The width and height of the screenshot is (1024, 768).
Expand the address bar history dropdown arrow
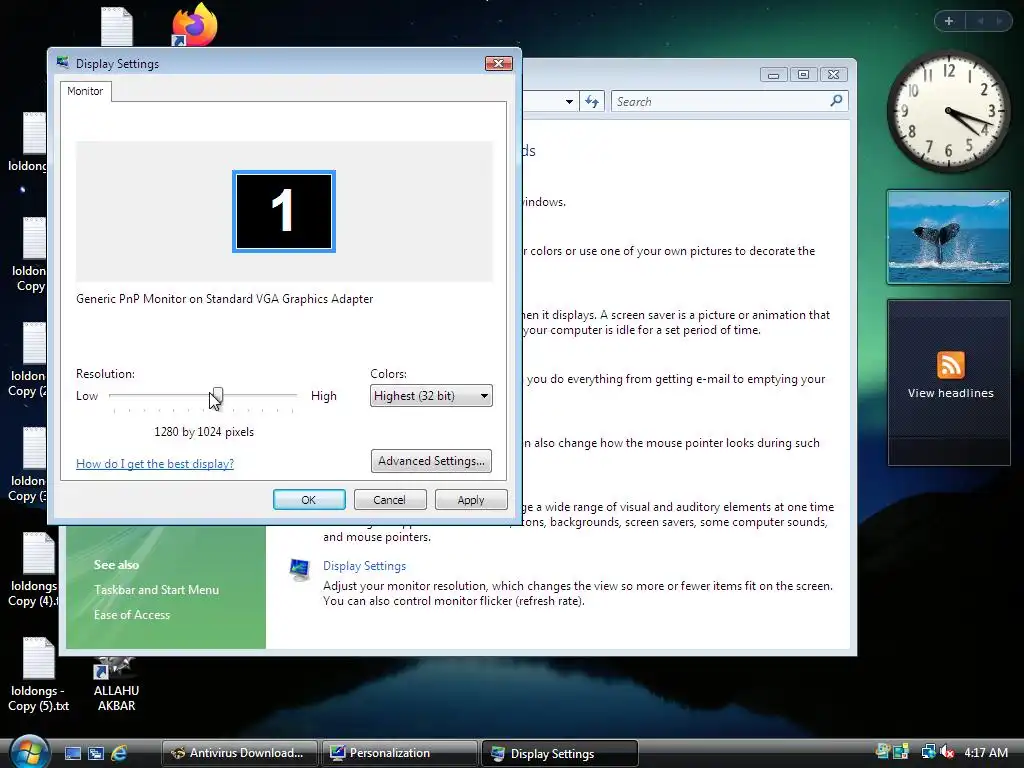click(x=569, y=101)
